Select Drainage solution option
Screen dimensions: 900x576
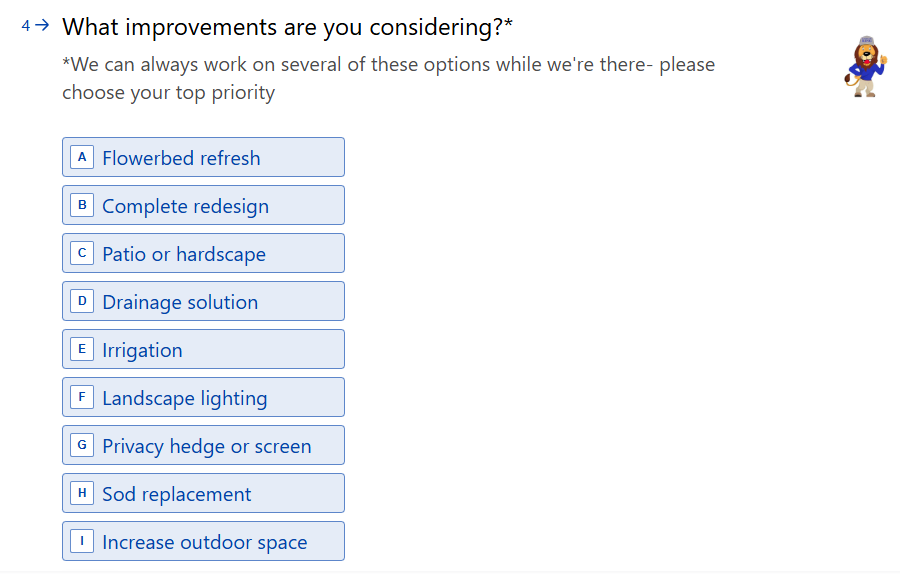coord(203,302)
